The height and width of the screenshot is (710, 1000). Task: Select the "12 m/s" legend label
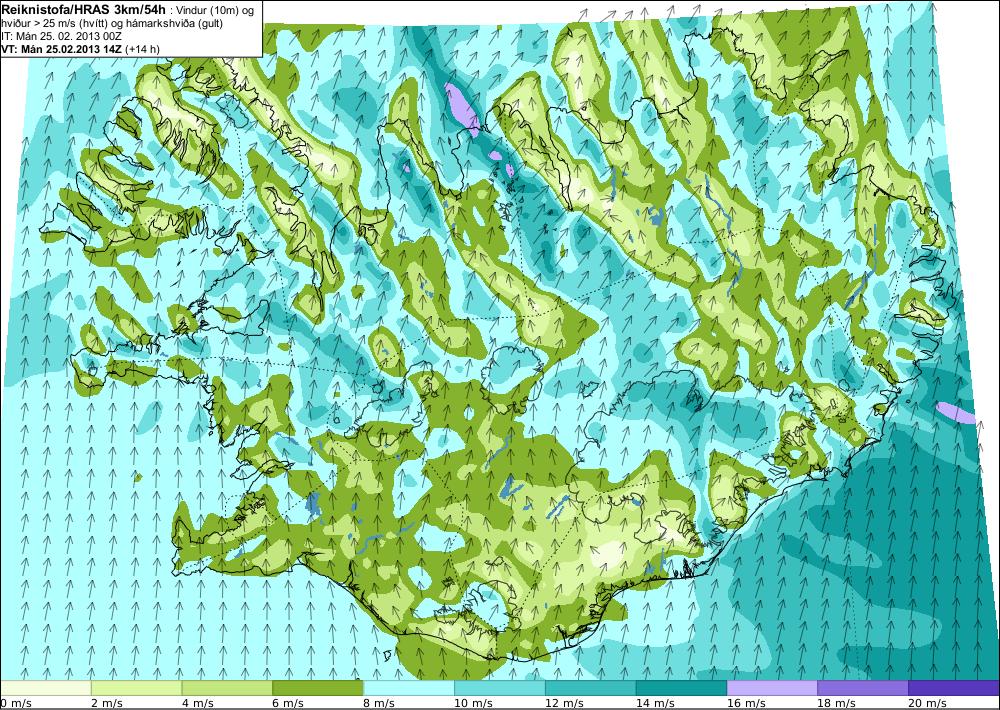pos(564,703)
